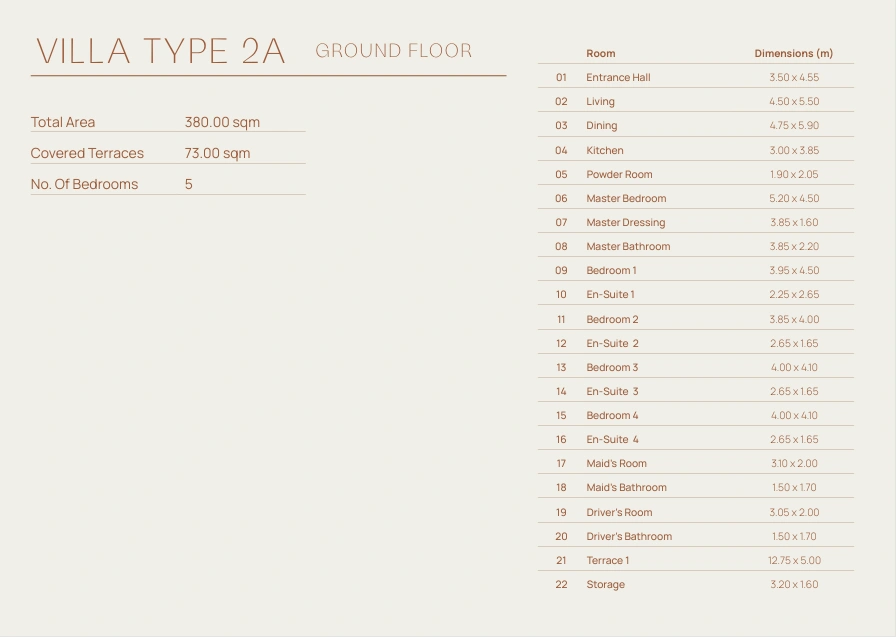Image resolution: width=896 pixels, height=637 pixels.
Task: Click the 3.50 x 4.55 dimension
Action: tap(794, 77)
